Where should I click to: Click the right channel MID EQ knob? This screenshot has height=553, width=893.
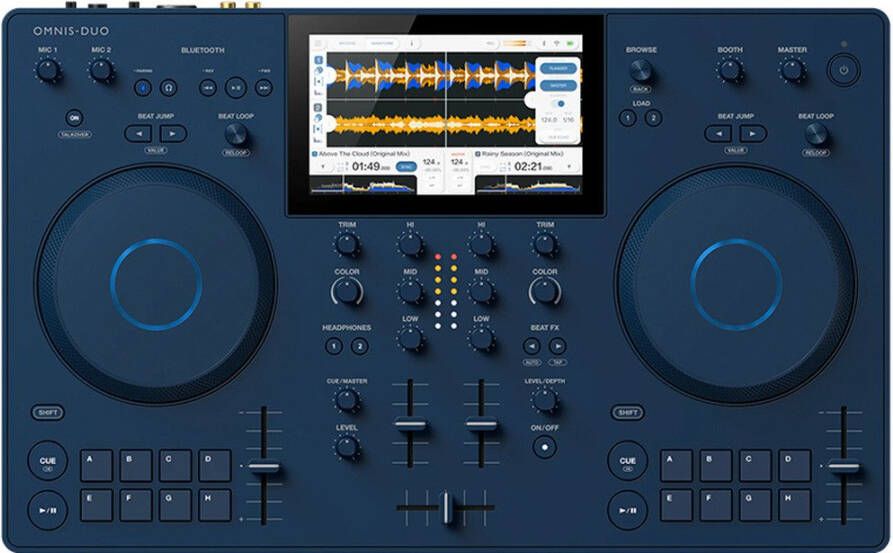481,292
